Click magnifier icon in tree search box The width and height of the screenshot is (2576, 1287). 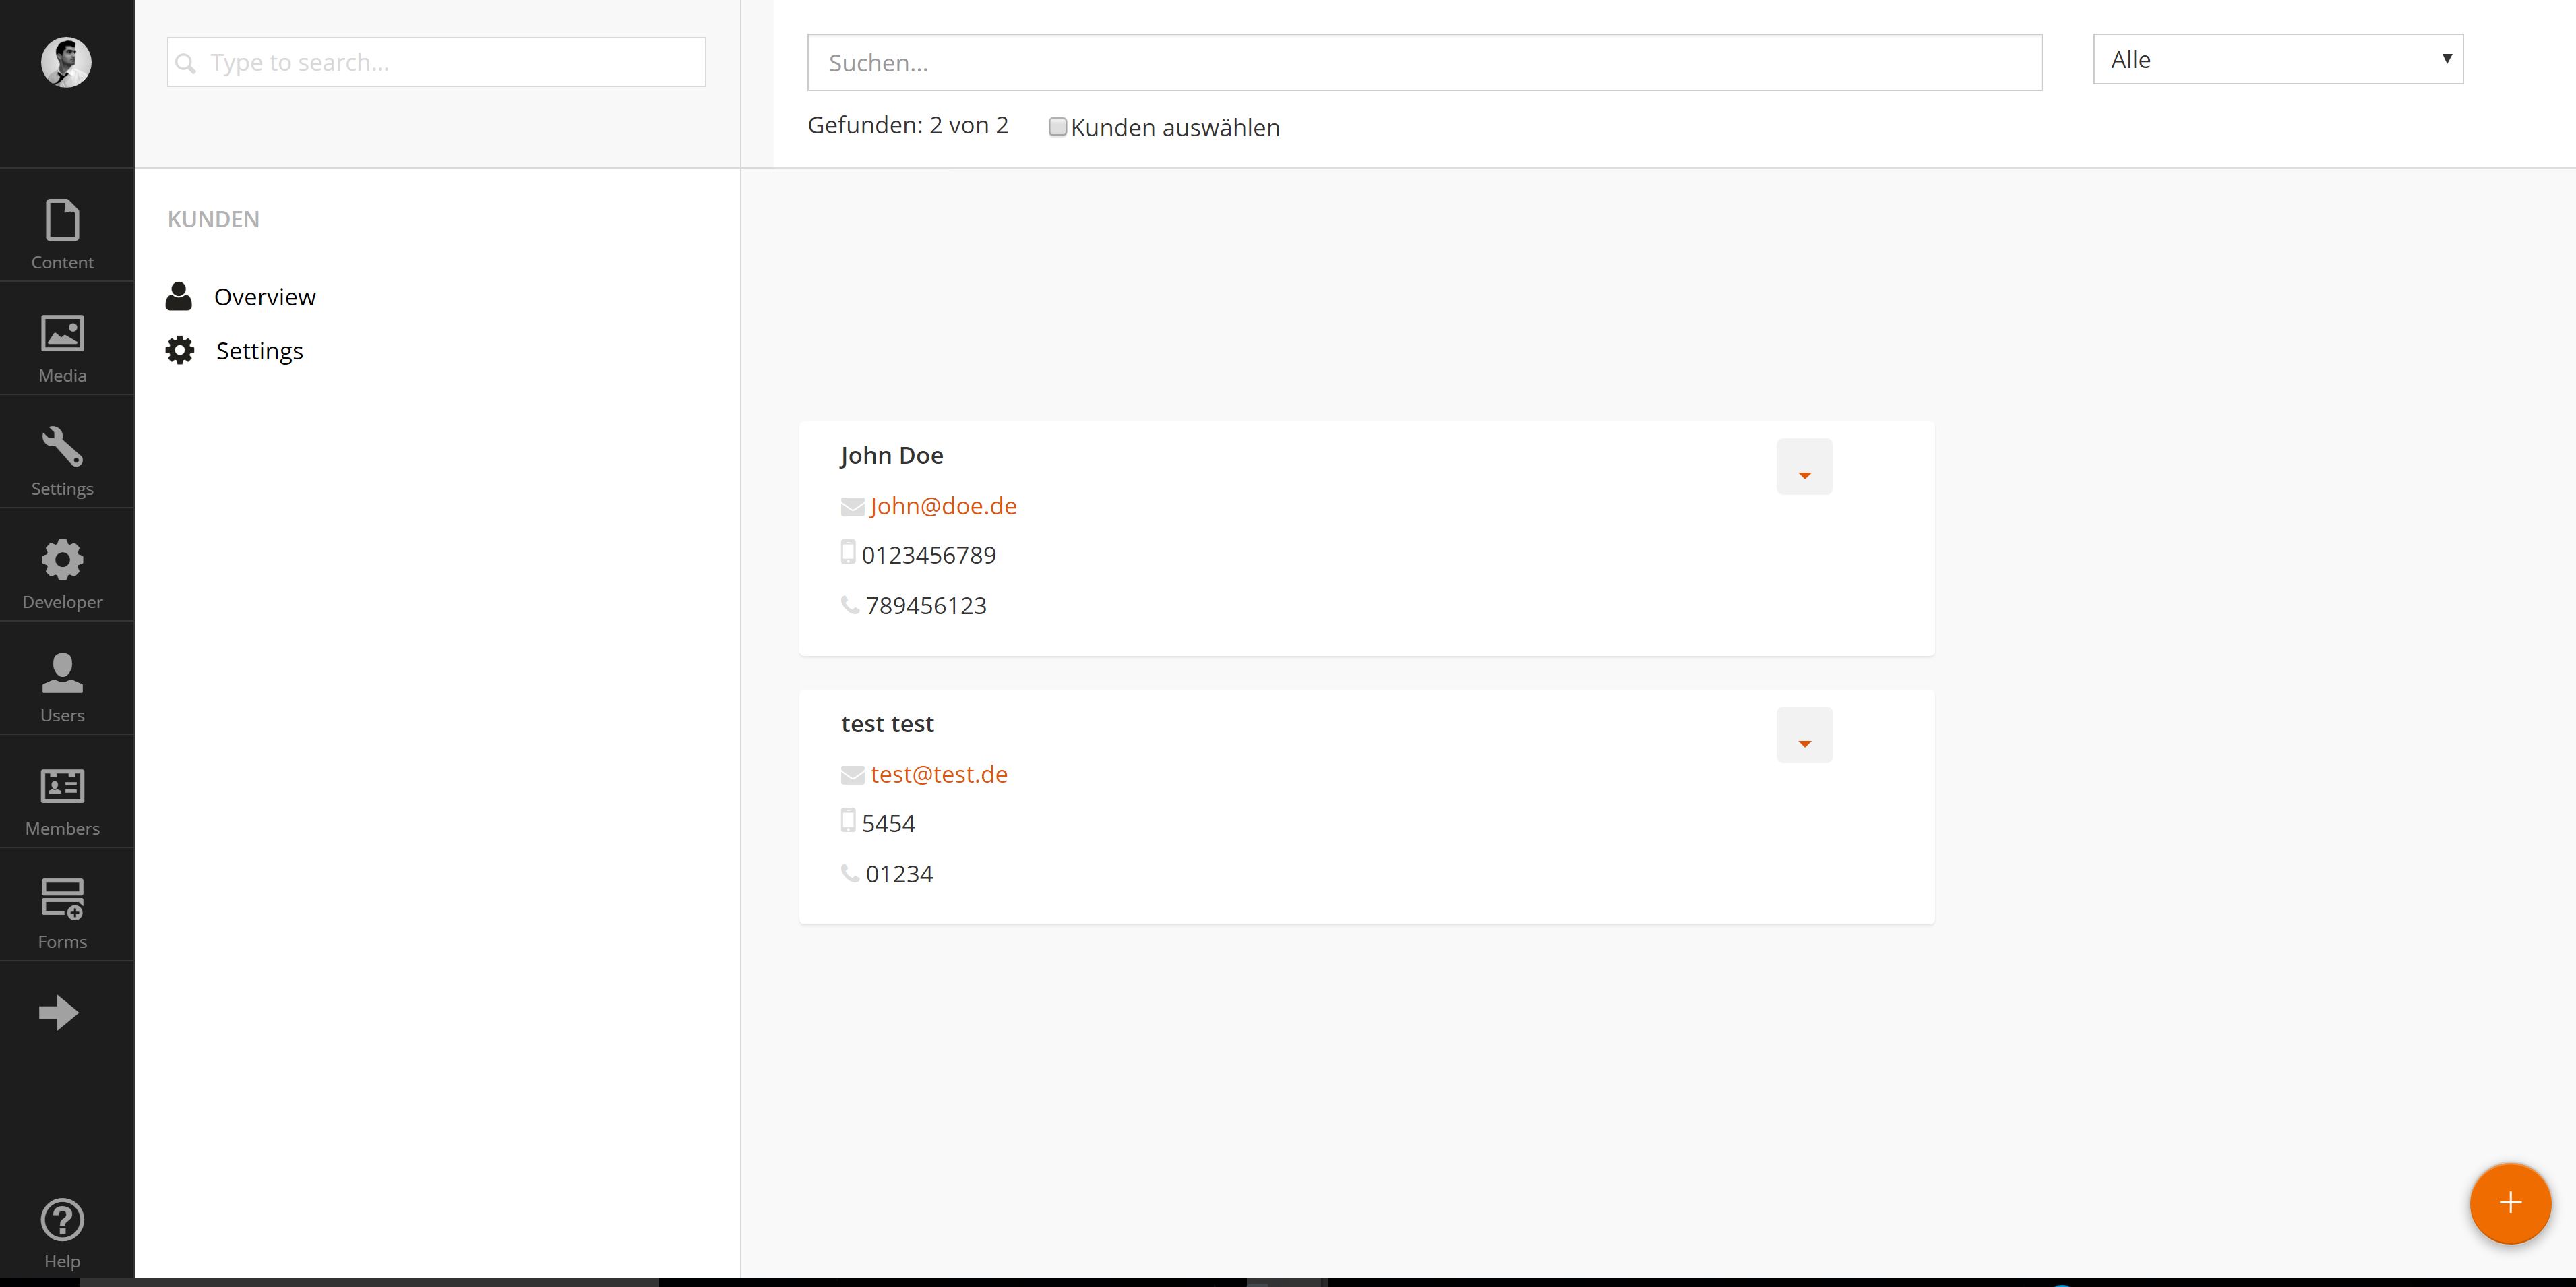[186, 63]
